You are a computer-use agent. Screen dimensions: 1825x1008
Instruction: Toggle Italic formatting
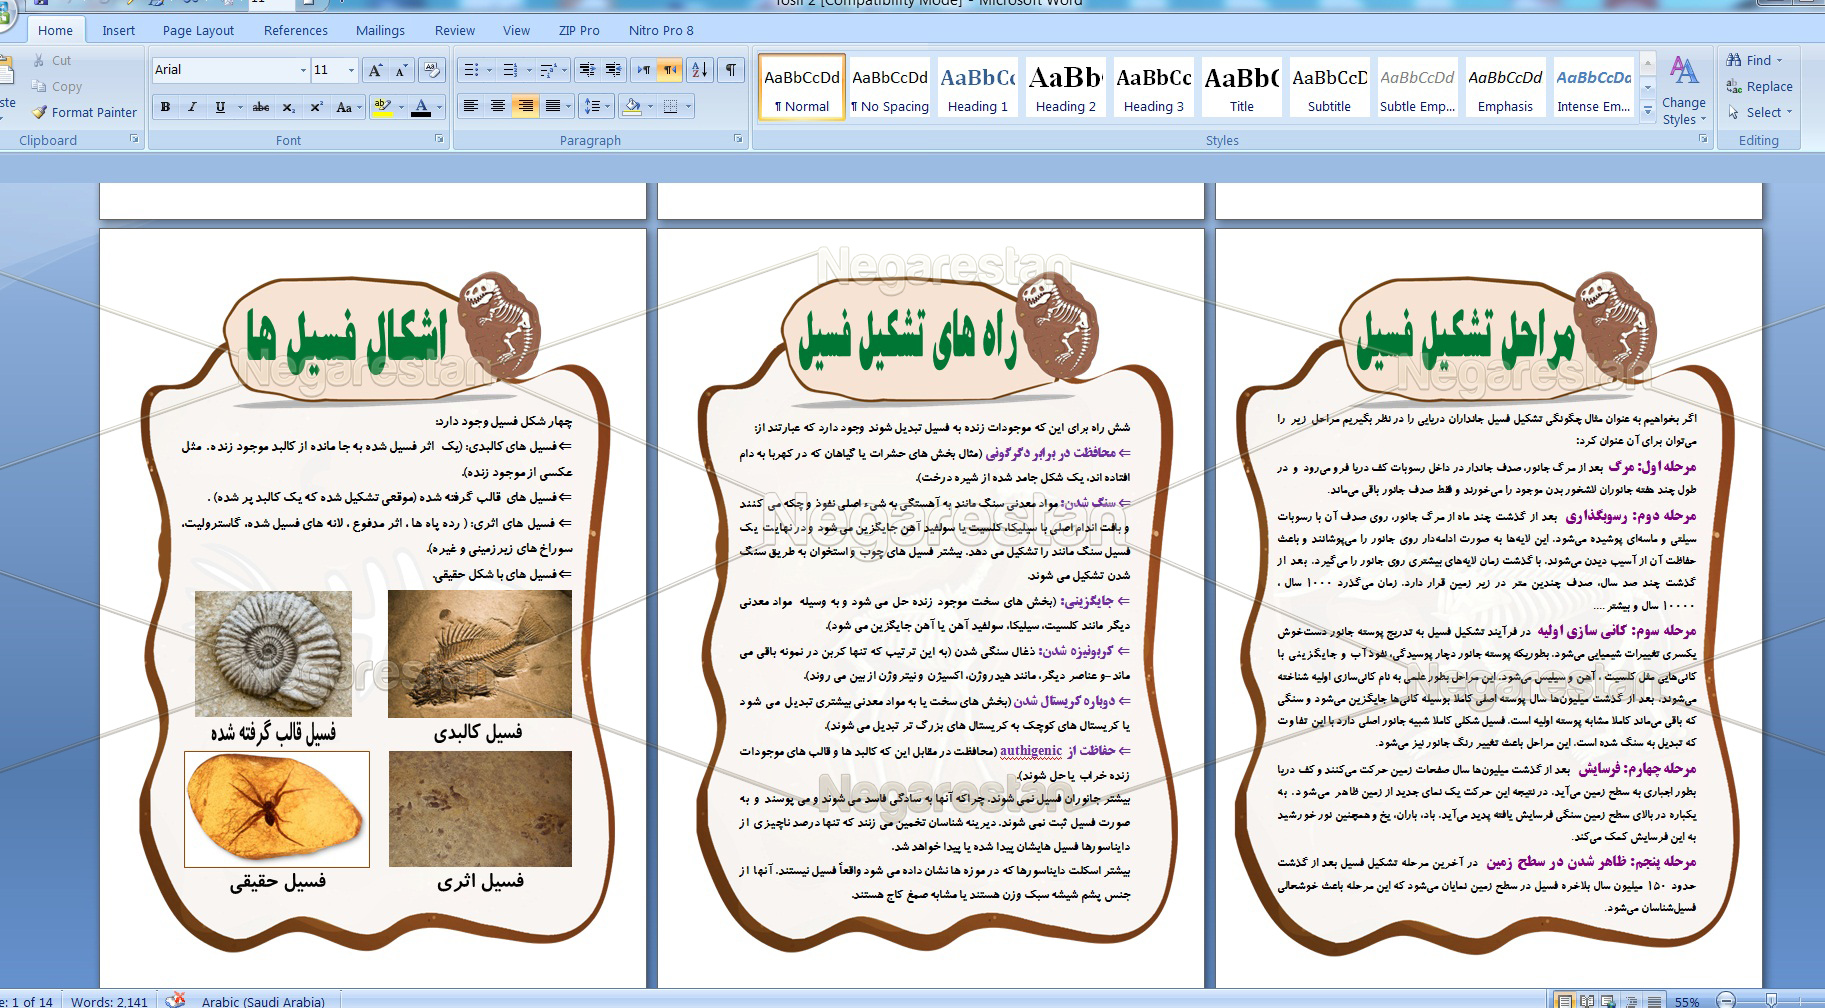192,107
